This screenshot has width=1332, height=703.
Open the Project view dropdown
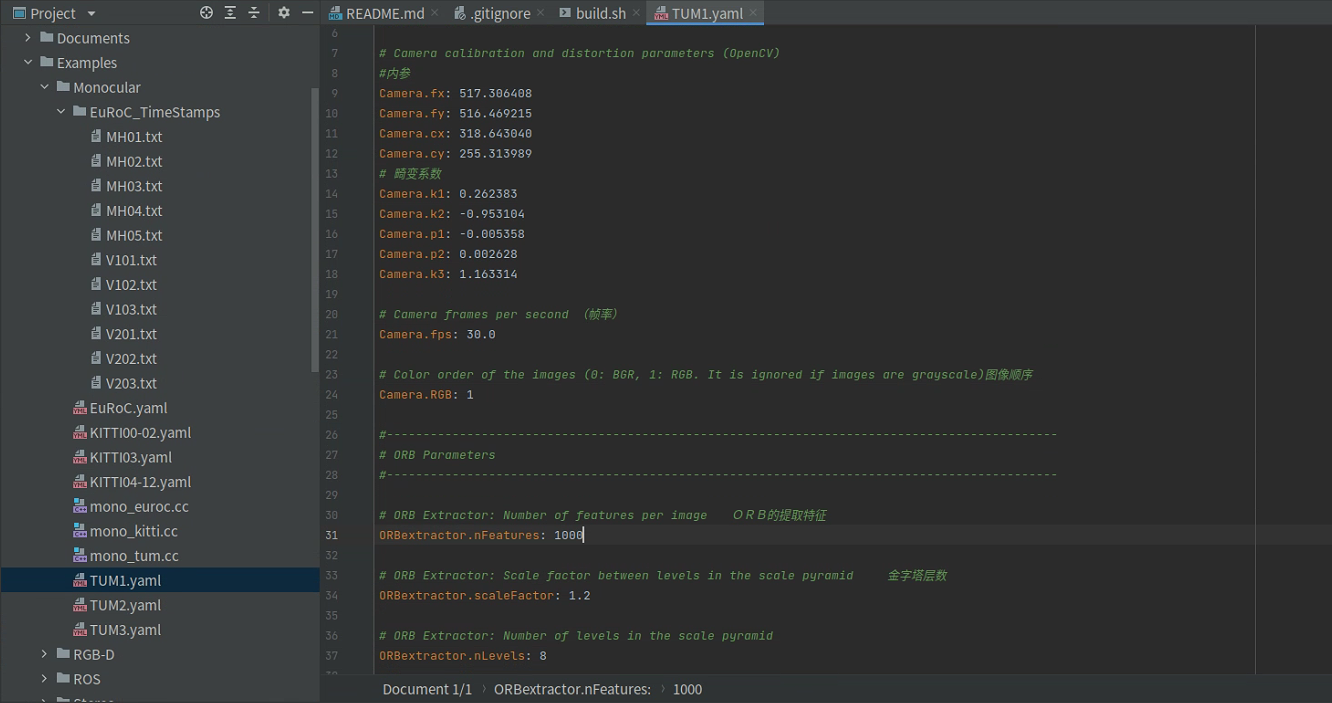coord(91,13)
